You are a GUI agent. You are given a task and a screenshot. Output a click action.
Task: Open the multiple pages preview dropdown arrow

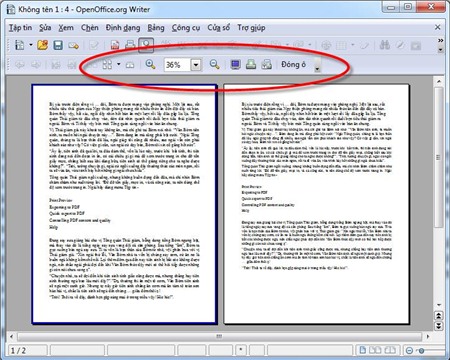[x=119, y=64]
